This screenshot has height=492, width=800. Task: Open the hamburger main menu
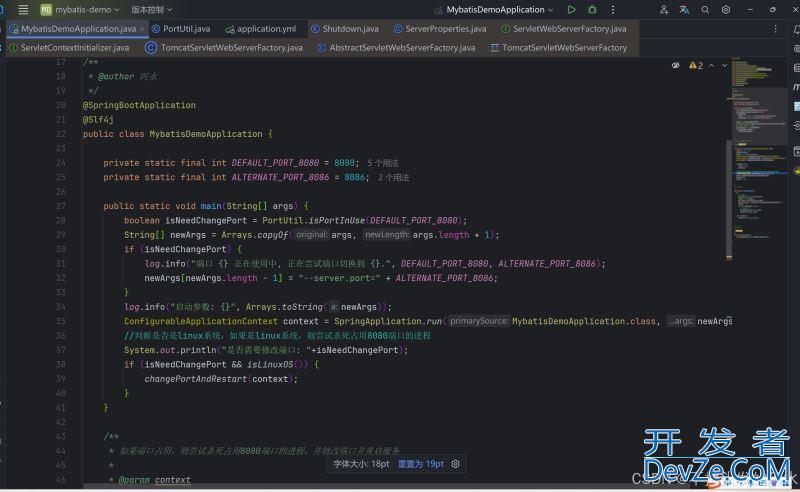23,9
